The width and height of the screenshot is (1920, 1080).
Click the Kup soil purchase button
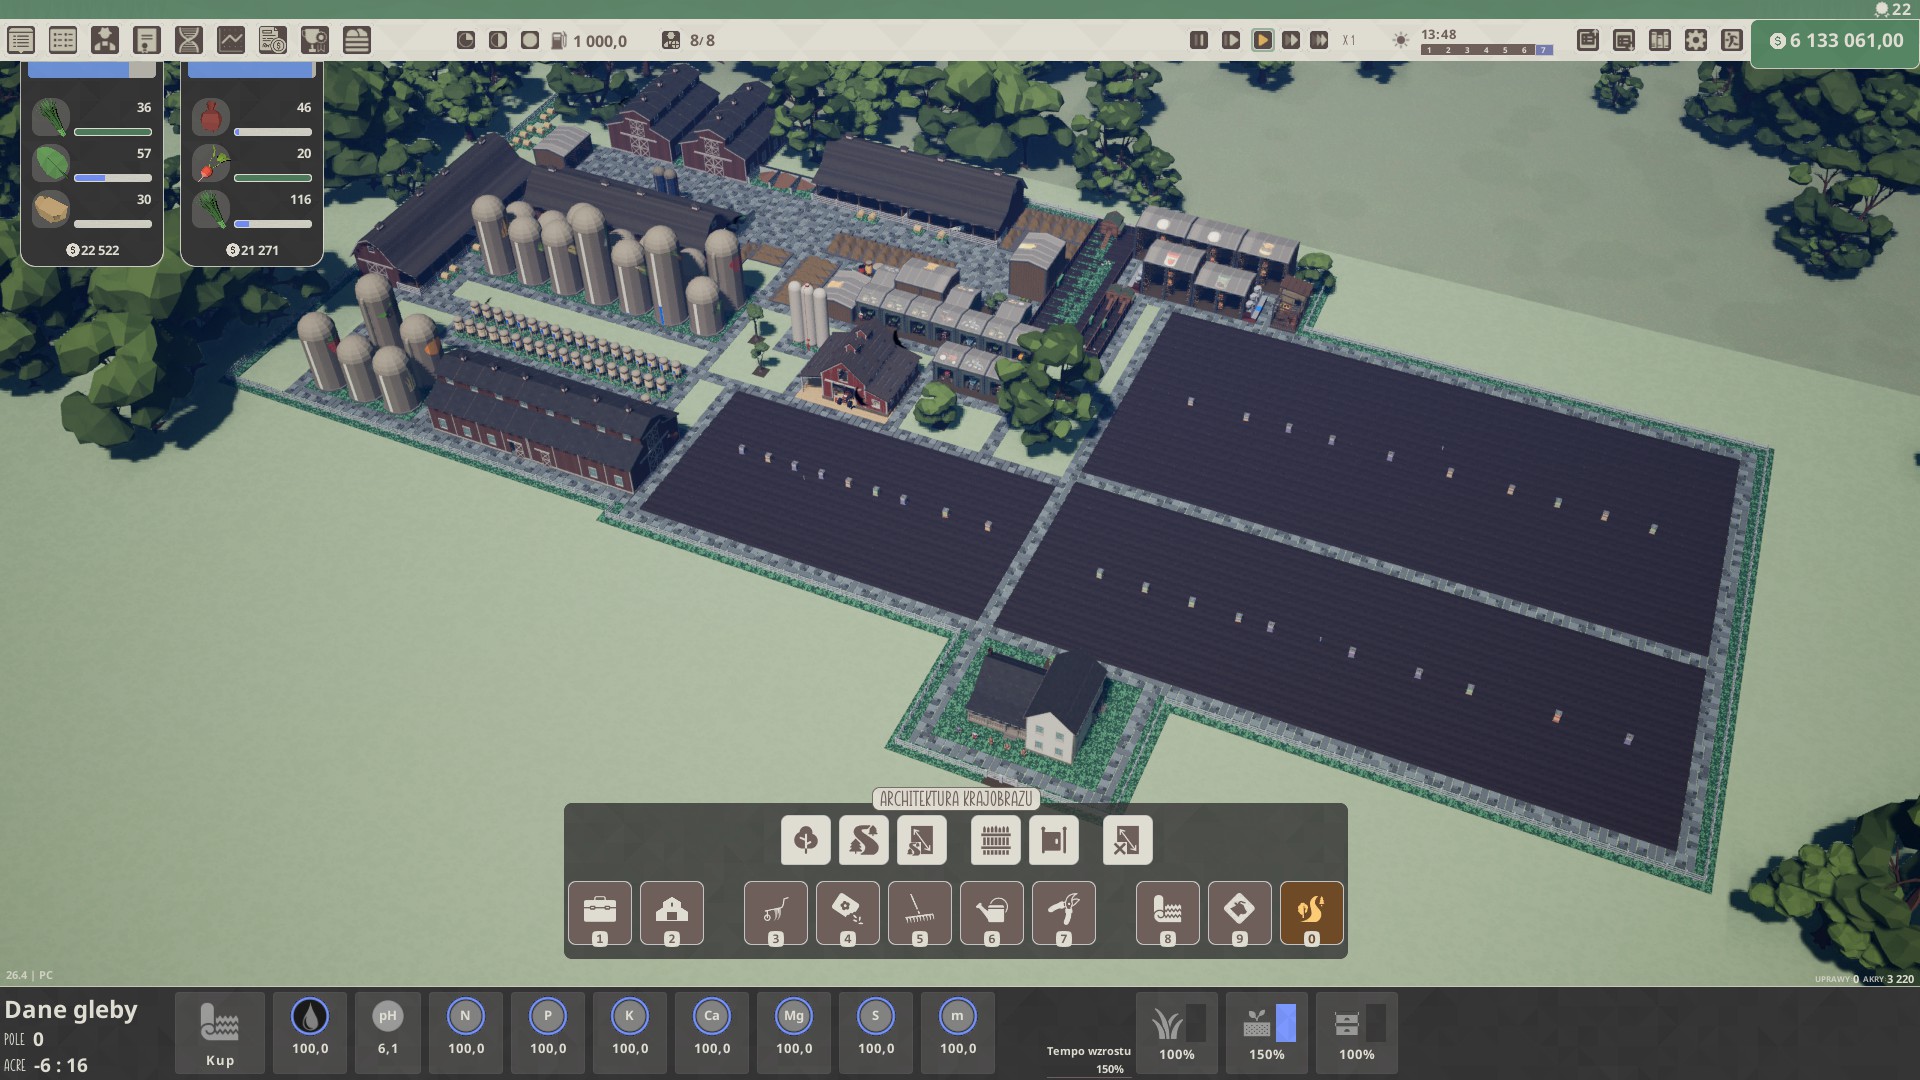(219, 1033)
